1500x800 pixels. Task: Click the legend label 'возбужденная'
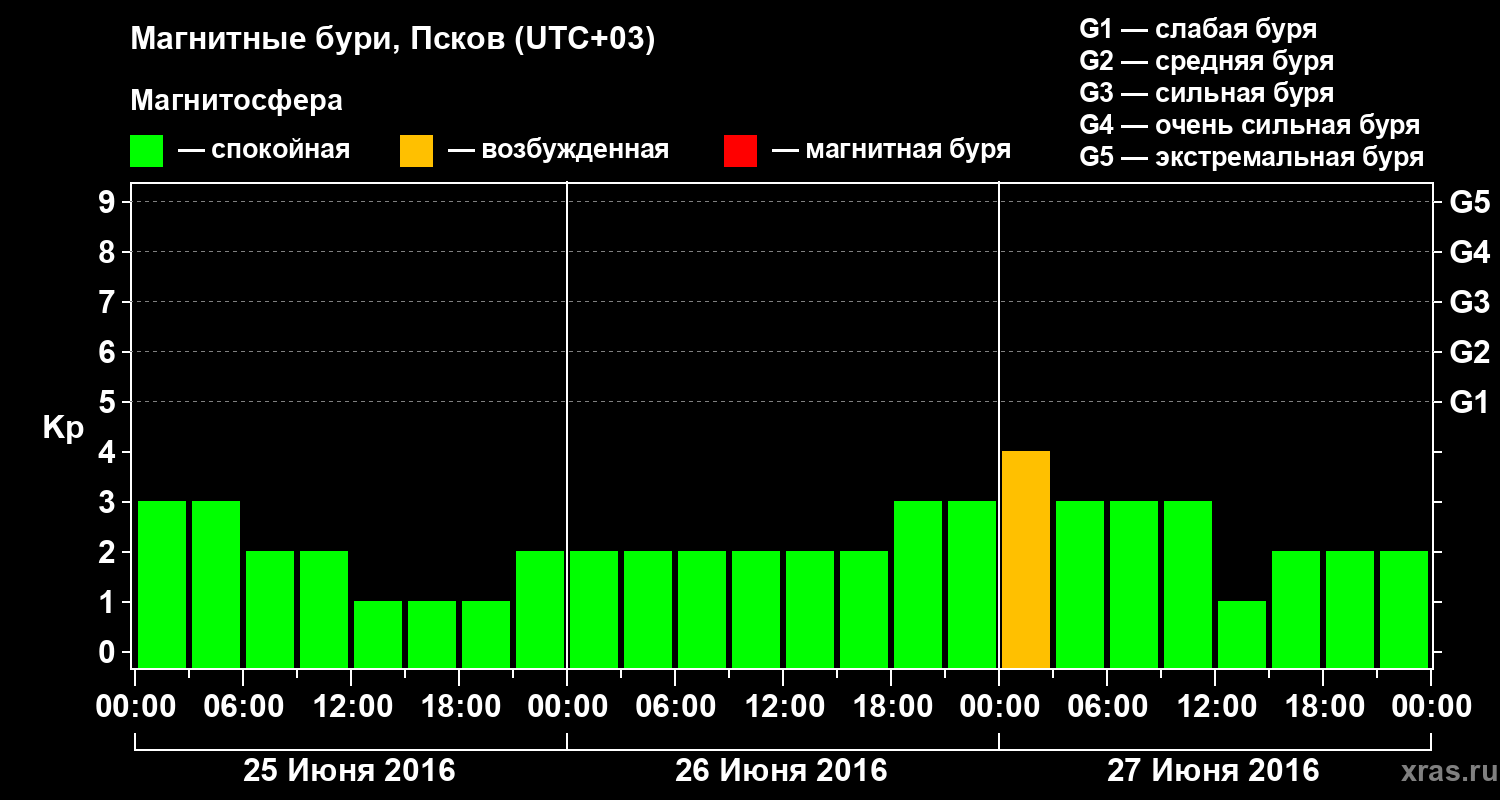575,150
